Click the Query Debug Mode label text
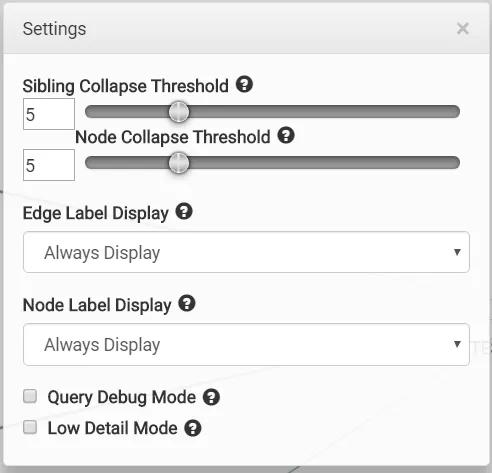Image resolution: width=492 pixels, height=473 pixels. [x=122, y=397]
